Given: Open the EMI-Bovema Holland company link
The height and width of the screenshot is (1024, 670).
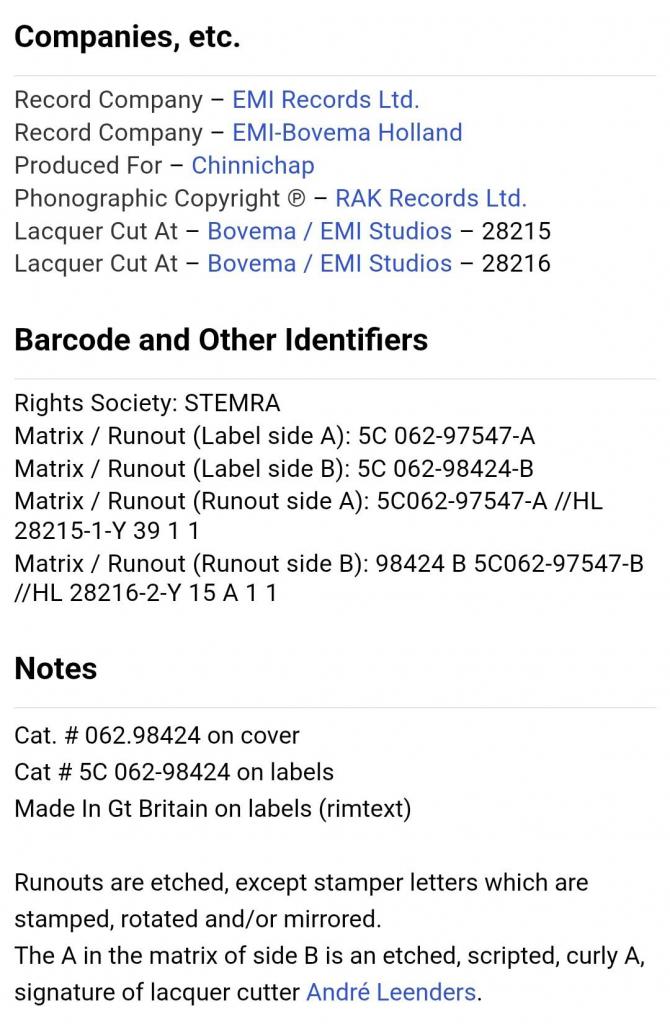Looking at the screenshot, I should tap(347, 133).
